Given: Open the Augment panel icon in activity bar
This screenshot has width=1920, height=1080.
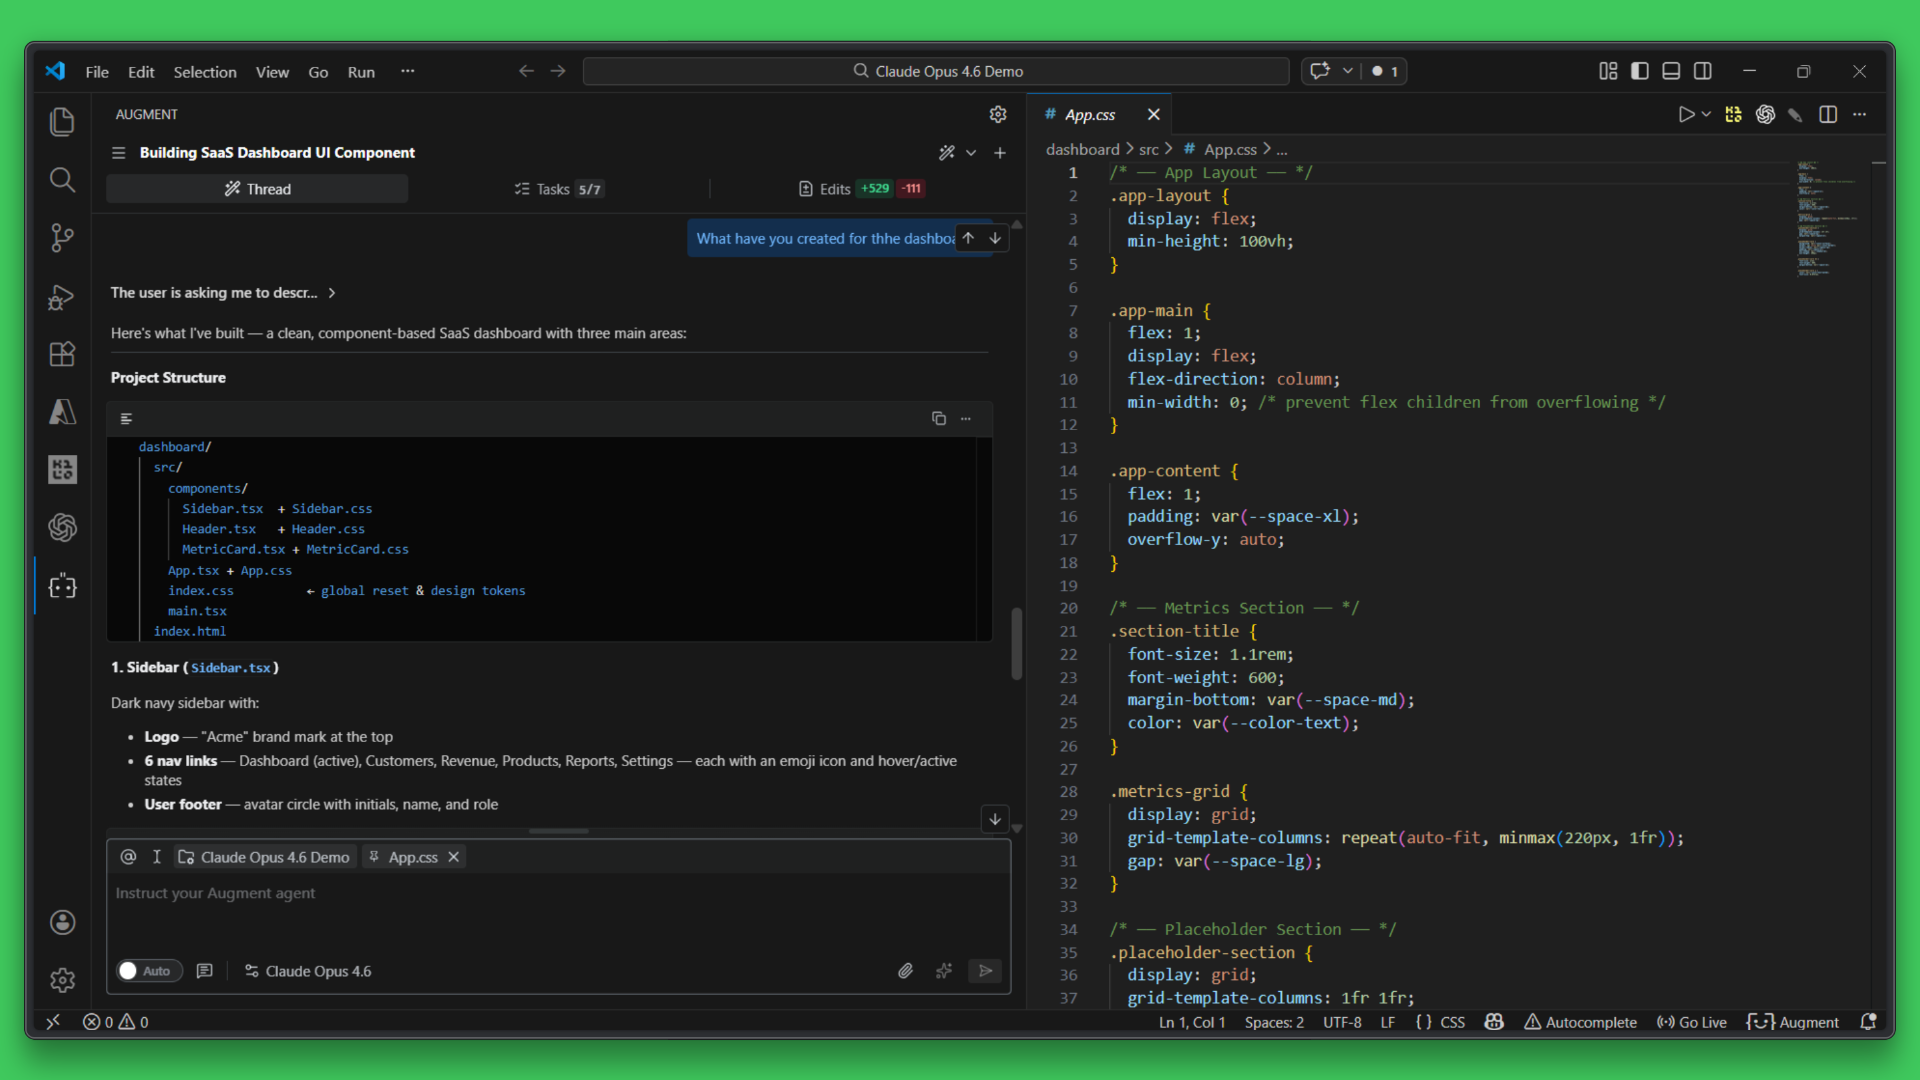Looking at the screenshot, I should (62, 586).
